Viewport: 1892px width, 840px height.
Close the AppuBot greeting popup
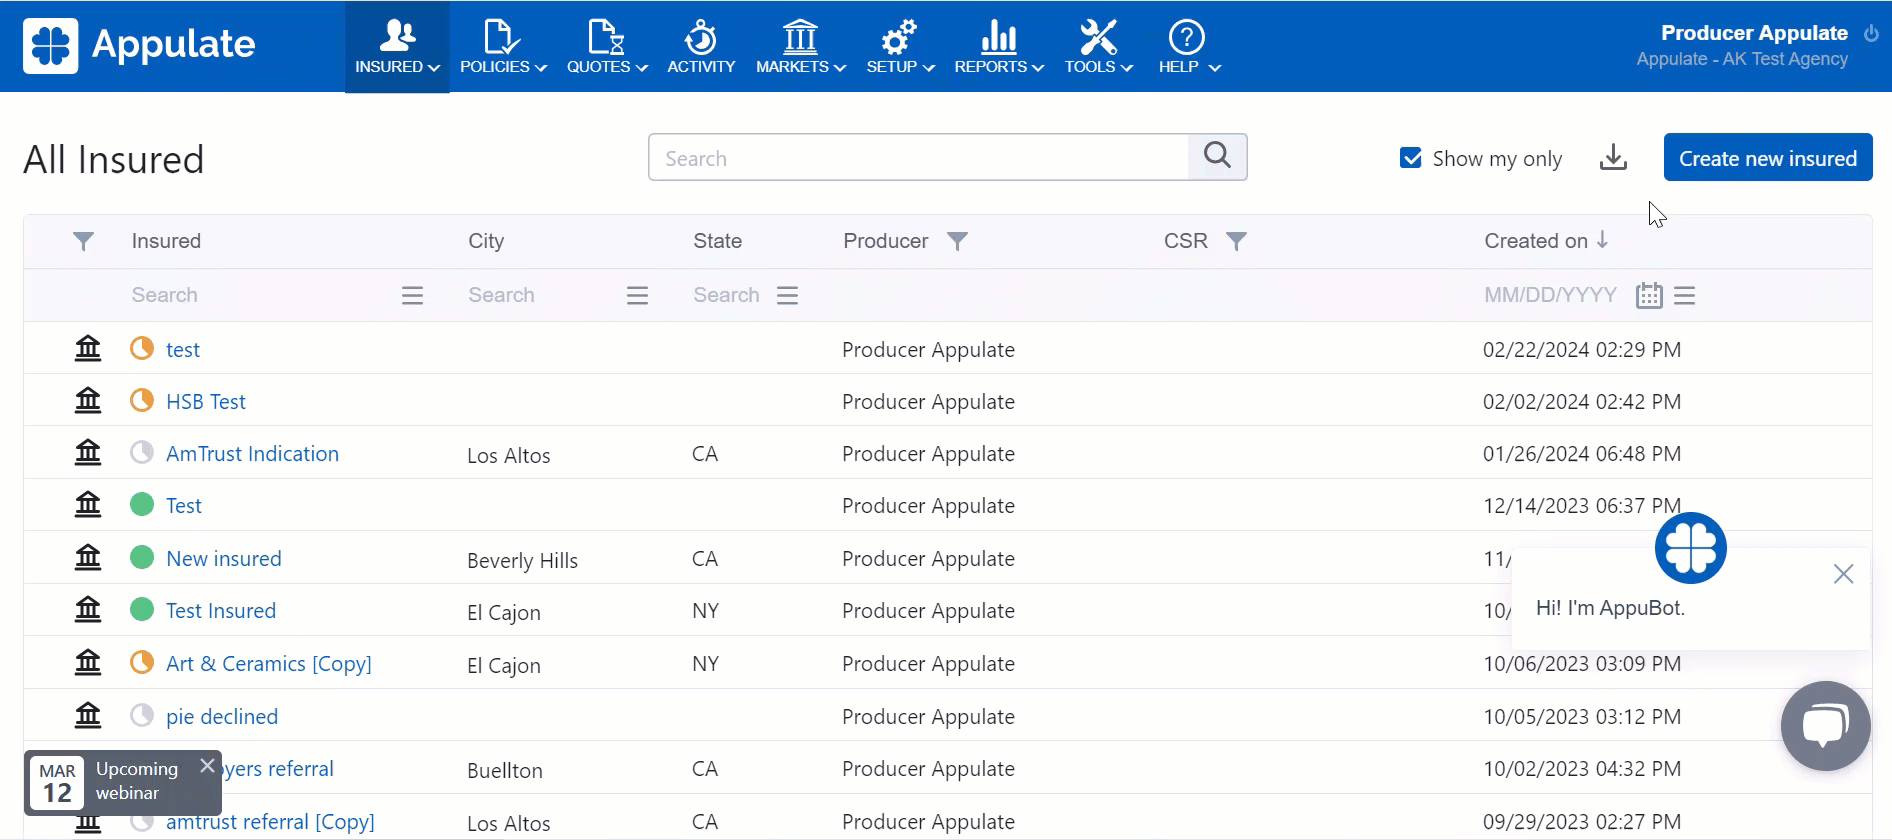pyautogui.click(x=1843, y=574)
